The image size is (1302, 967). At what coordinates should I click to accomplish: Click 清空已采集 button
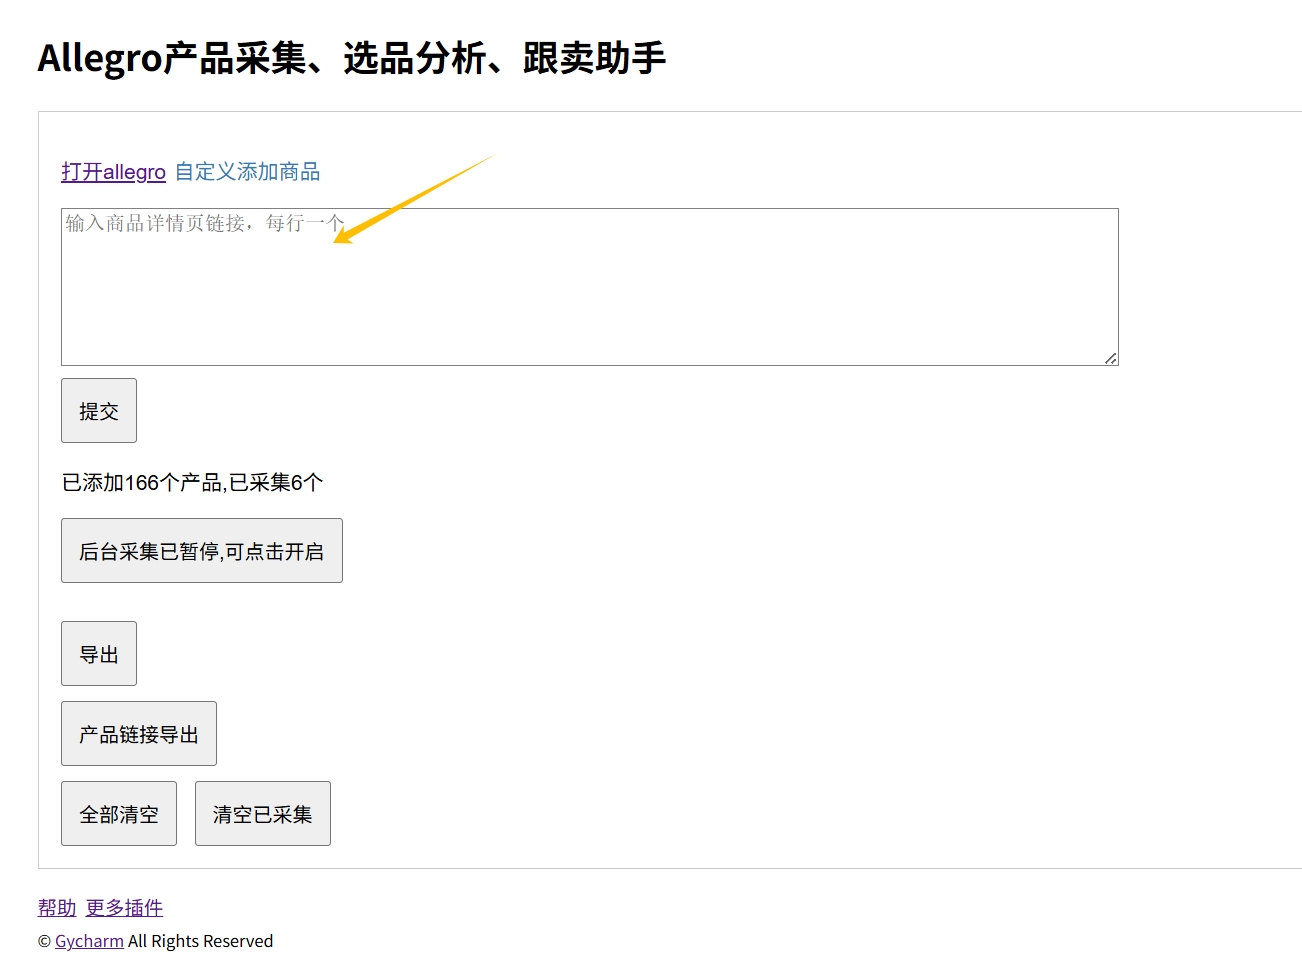263,814
